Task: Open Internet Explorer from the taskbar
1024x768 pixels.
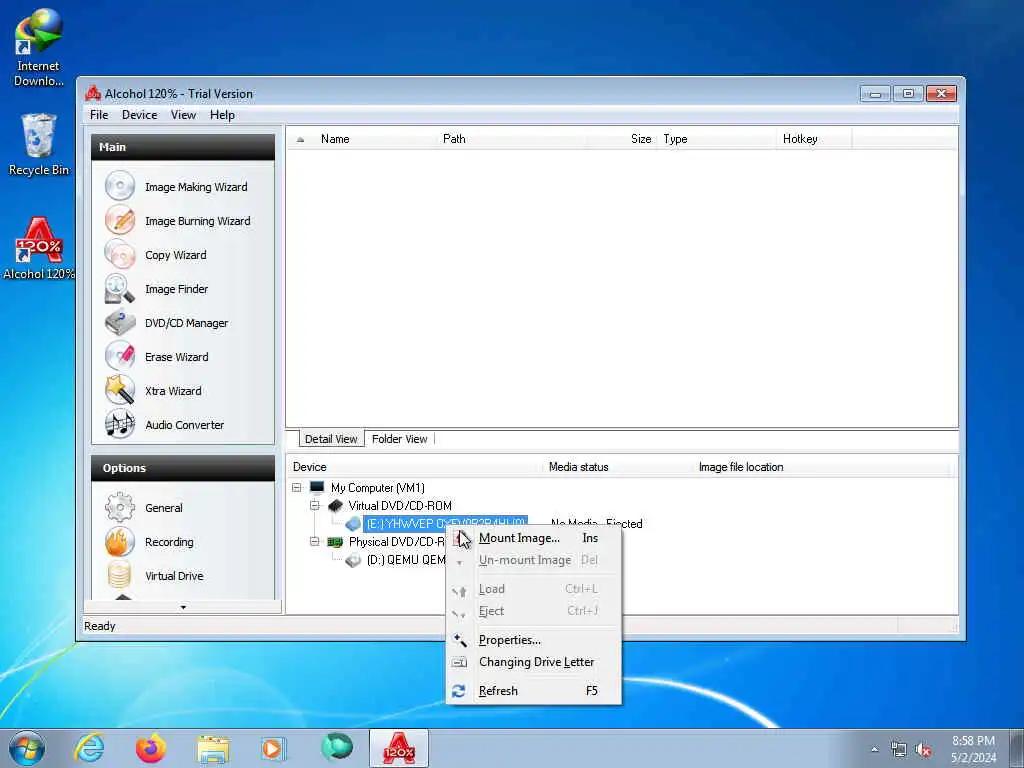Action: coord(89,748)
